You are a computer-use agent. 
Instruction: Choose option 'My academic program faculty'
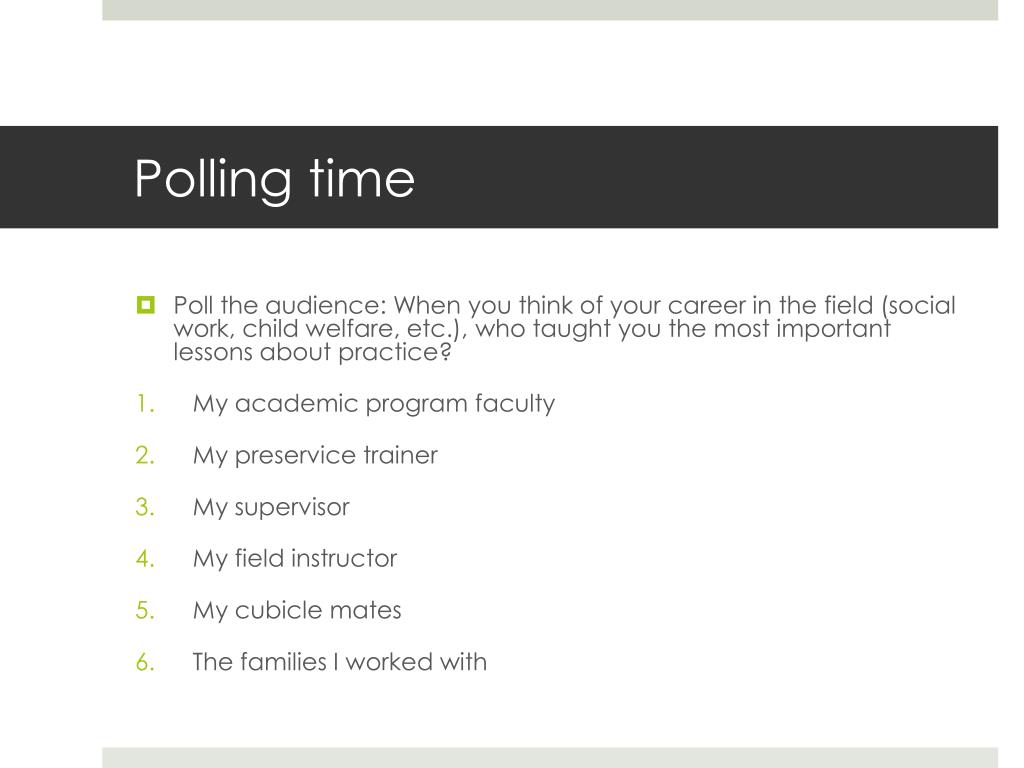[x=374, y=404]
